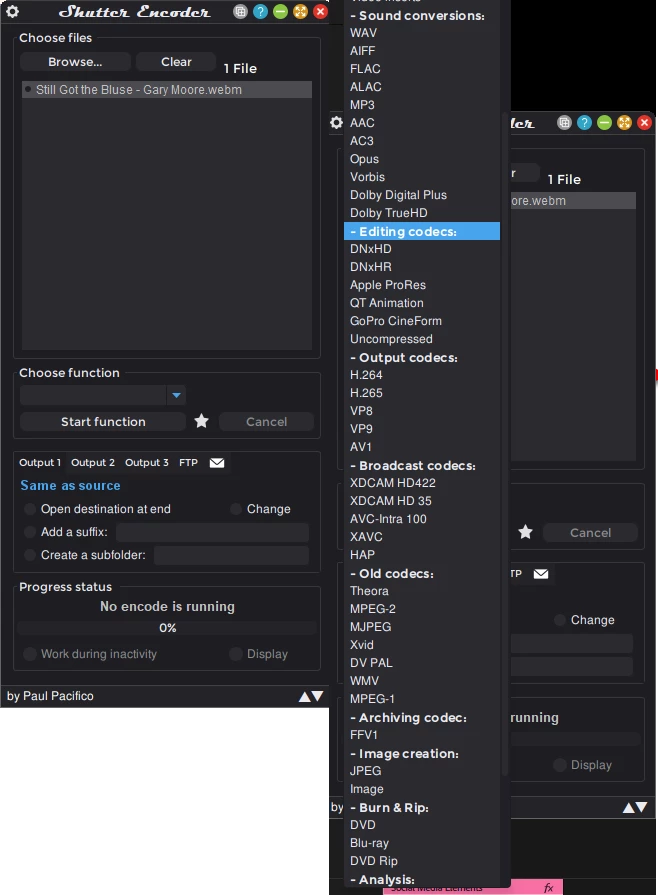Screen dimensions: 658x895
Task: Switch to Output 2 tab
Action: coord(93,462)
